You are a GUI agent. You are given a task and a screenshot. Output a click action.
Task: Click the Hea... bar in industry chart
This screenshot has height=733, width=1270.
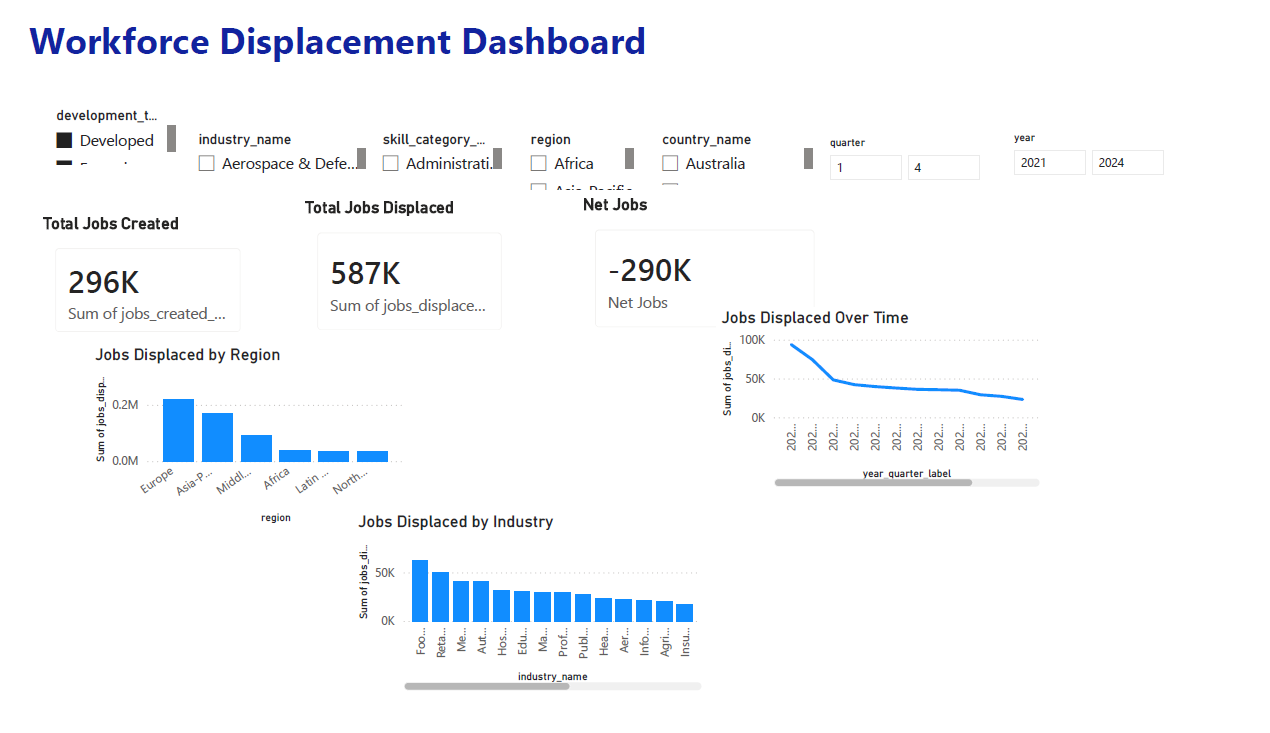(x=603, y=610)
